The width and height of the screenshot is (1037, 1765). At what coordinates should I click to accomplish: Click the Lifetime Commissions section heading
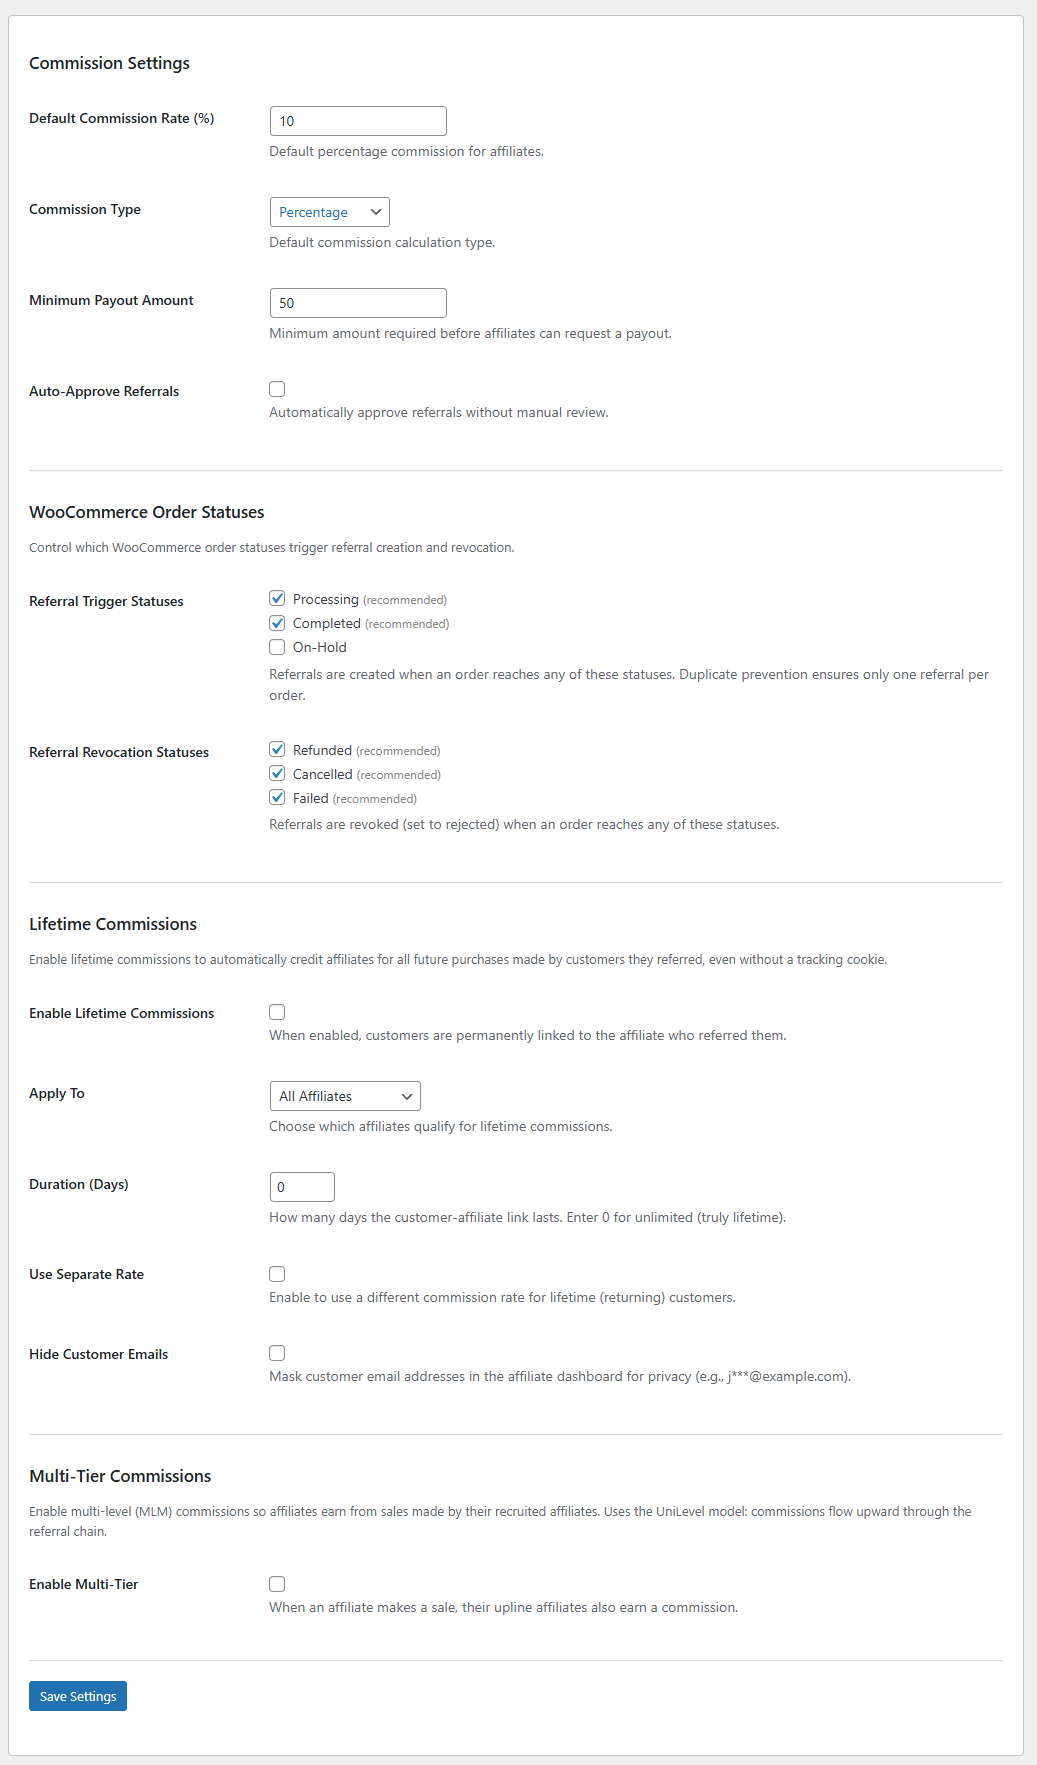tap(113, 924)
